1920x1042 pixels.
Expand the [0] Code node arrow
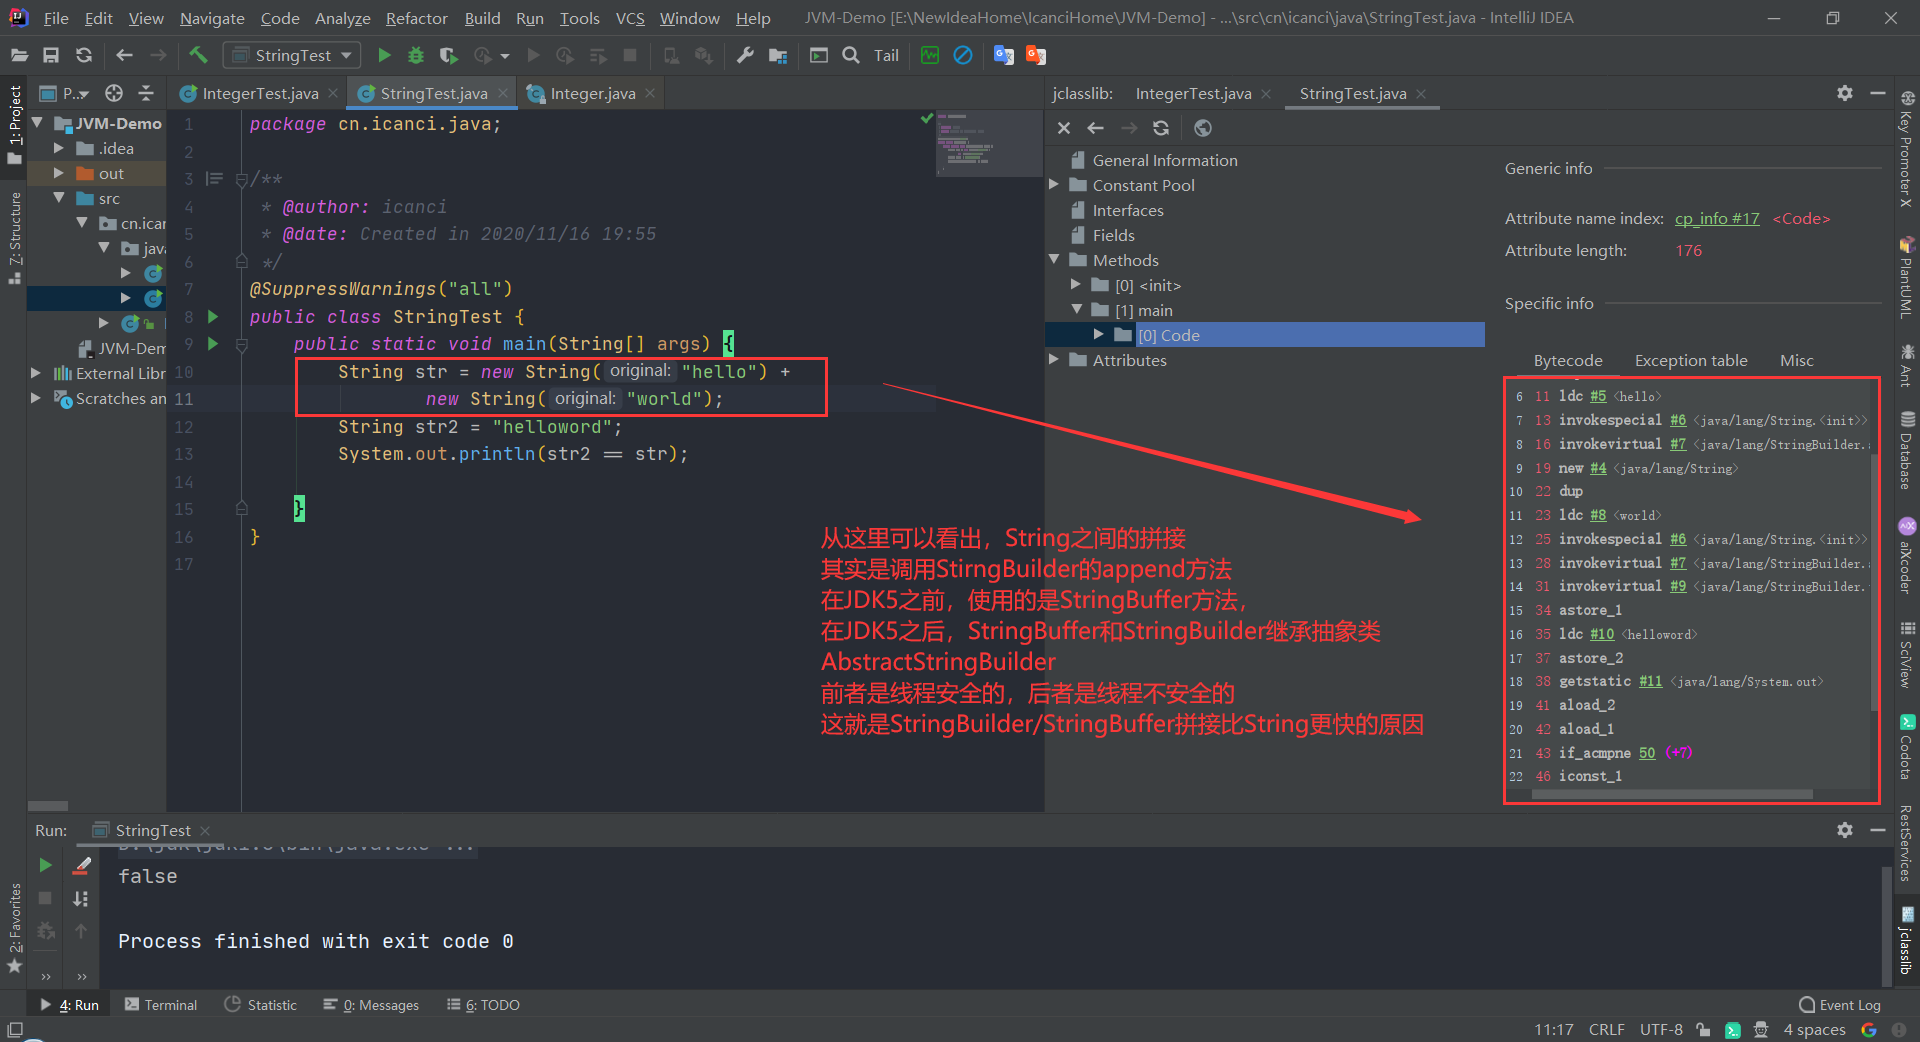click(1099, 335)
